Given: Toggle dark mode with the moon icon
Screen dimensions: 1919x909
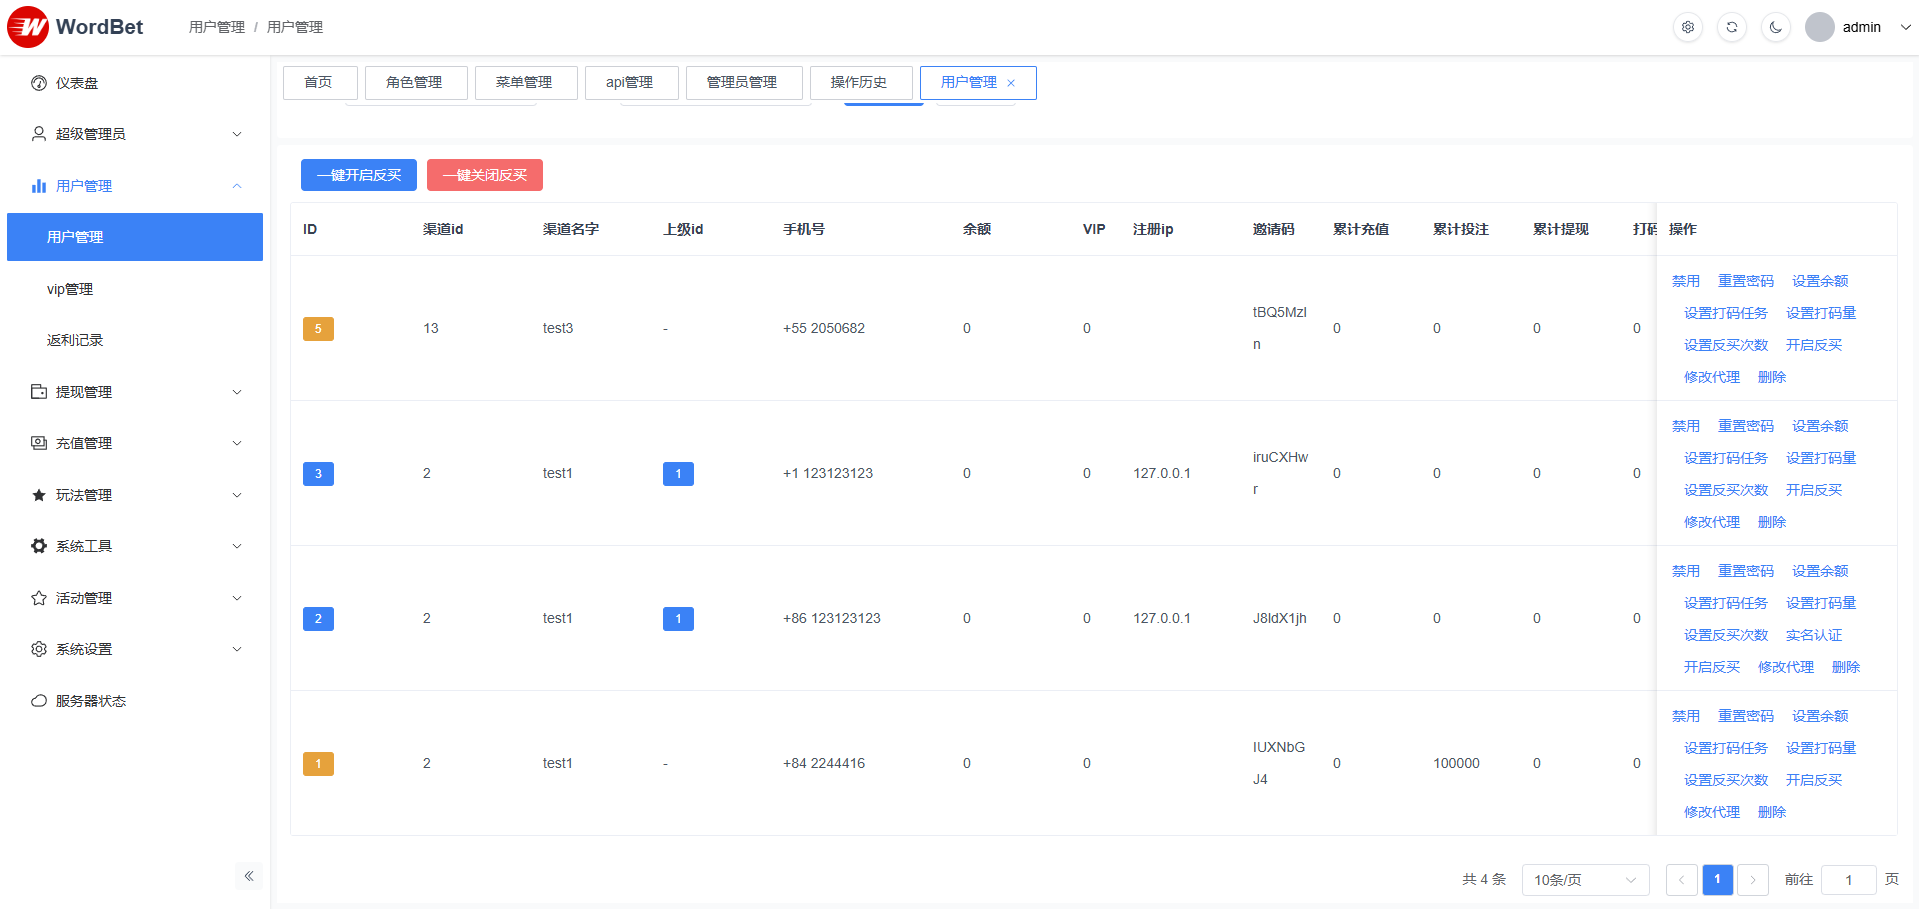Looking at the screenshot, I should tap(1776, 27).
